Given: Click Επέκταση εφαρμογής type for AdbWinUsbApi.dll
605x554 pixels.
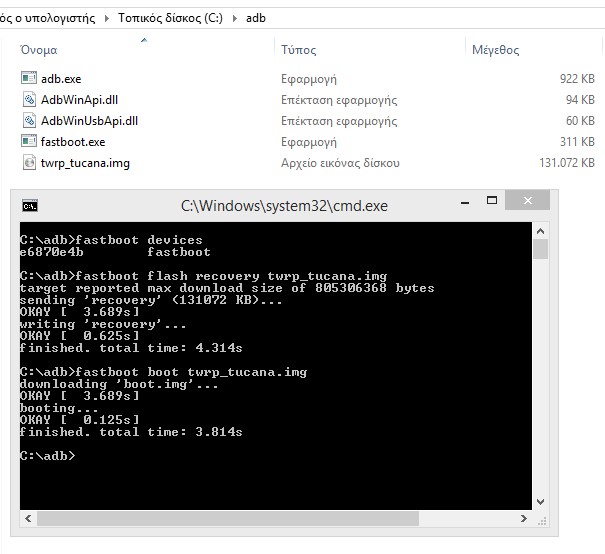Looking at the screenshot, I should tap(339, 122).
